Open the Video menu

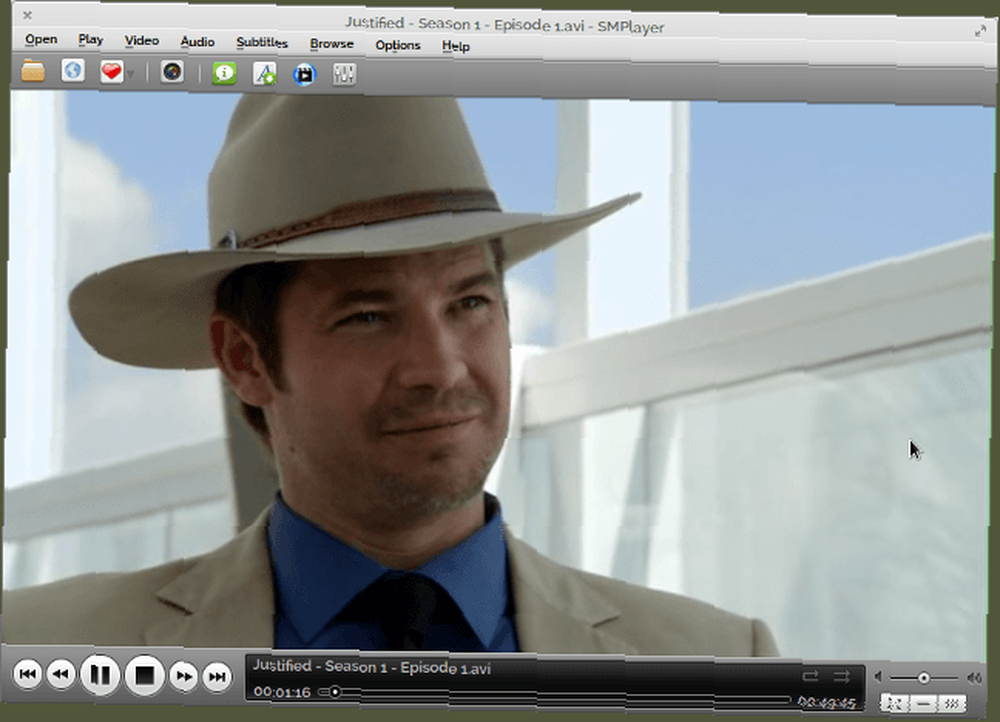coord(142,41)
